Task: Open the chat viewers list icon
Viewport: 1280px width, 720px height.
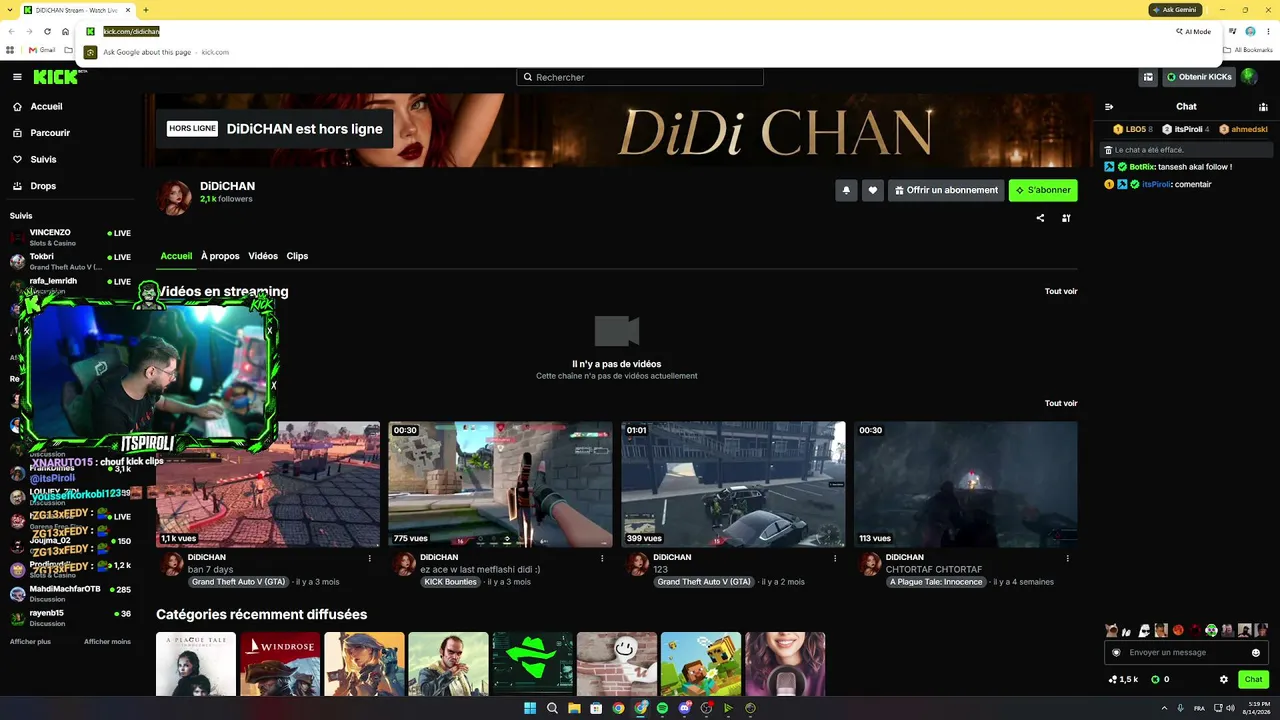Action: click(1263, 107)
